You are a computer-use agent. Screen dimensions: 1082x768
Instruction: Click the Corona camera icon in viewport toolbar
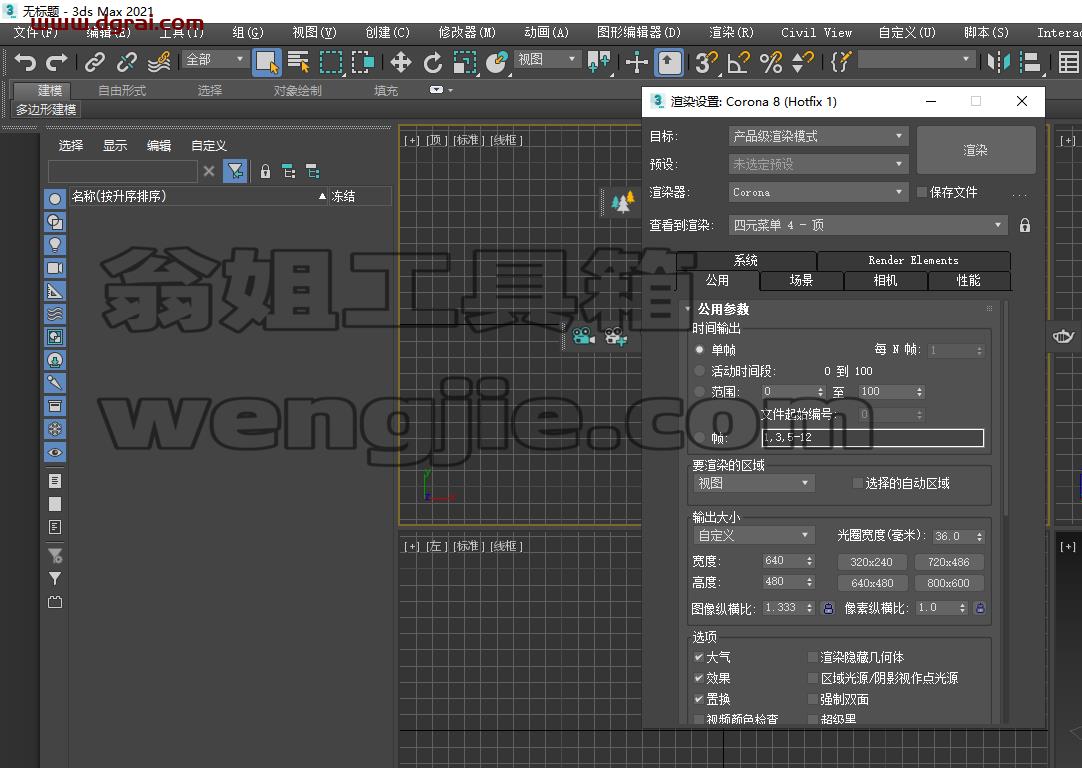(x=583, y=336)
